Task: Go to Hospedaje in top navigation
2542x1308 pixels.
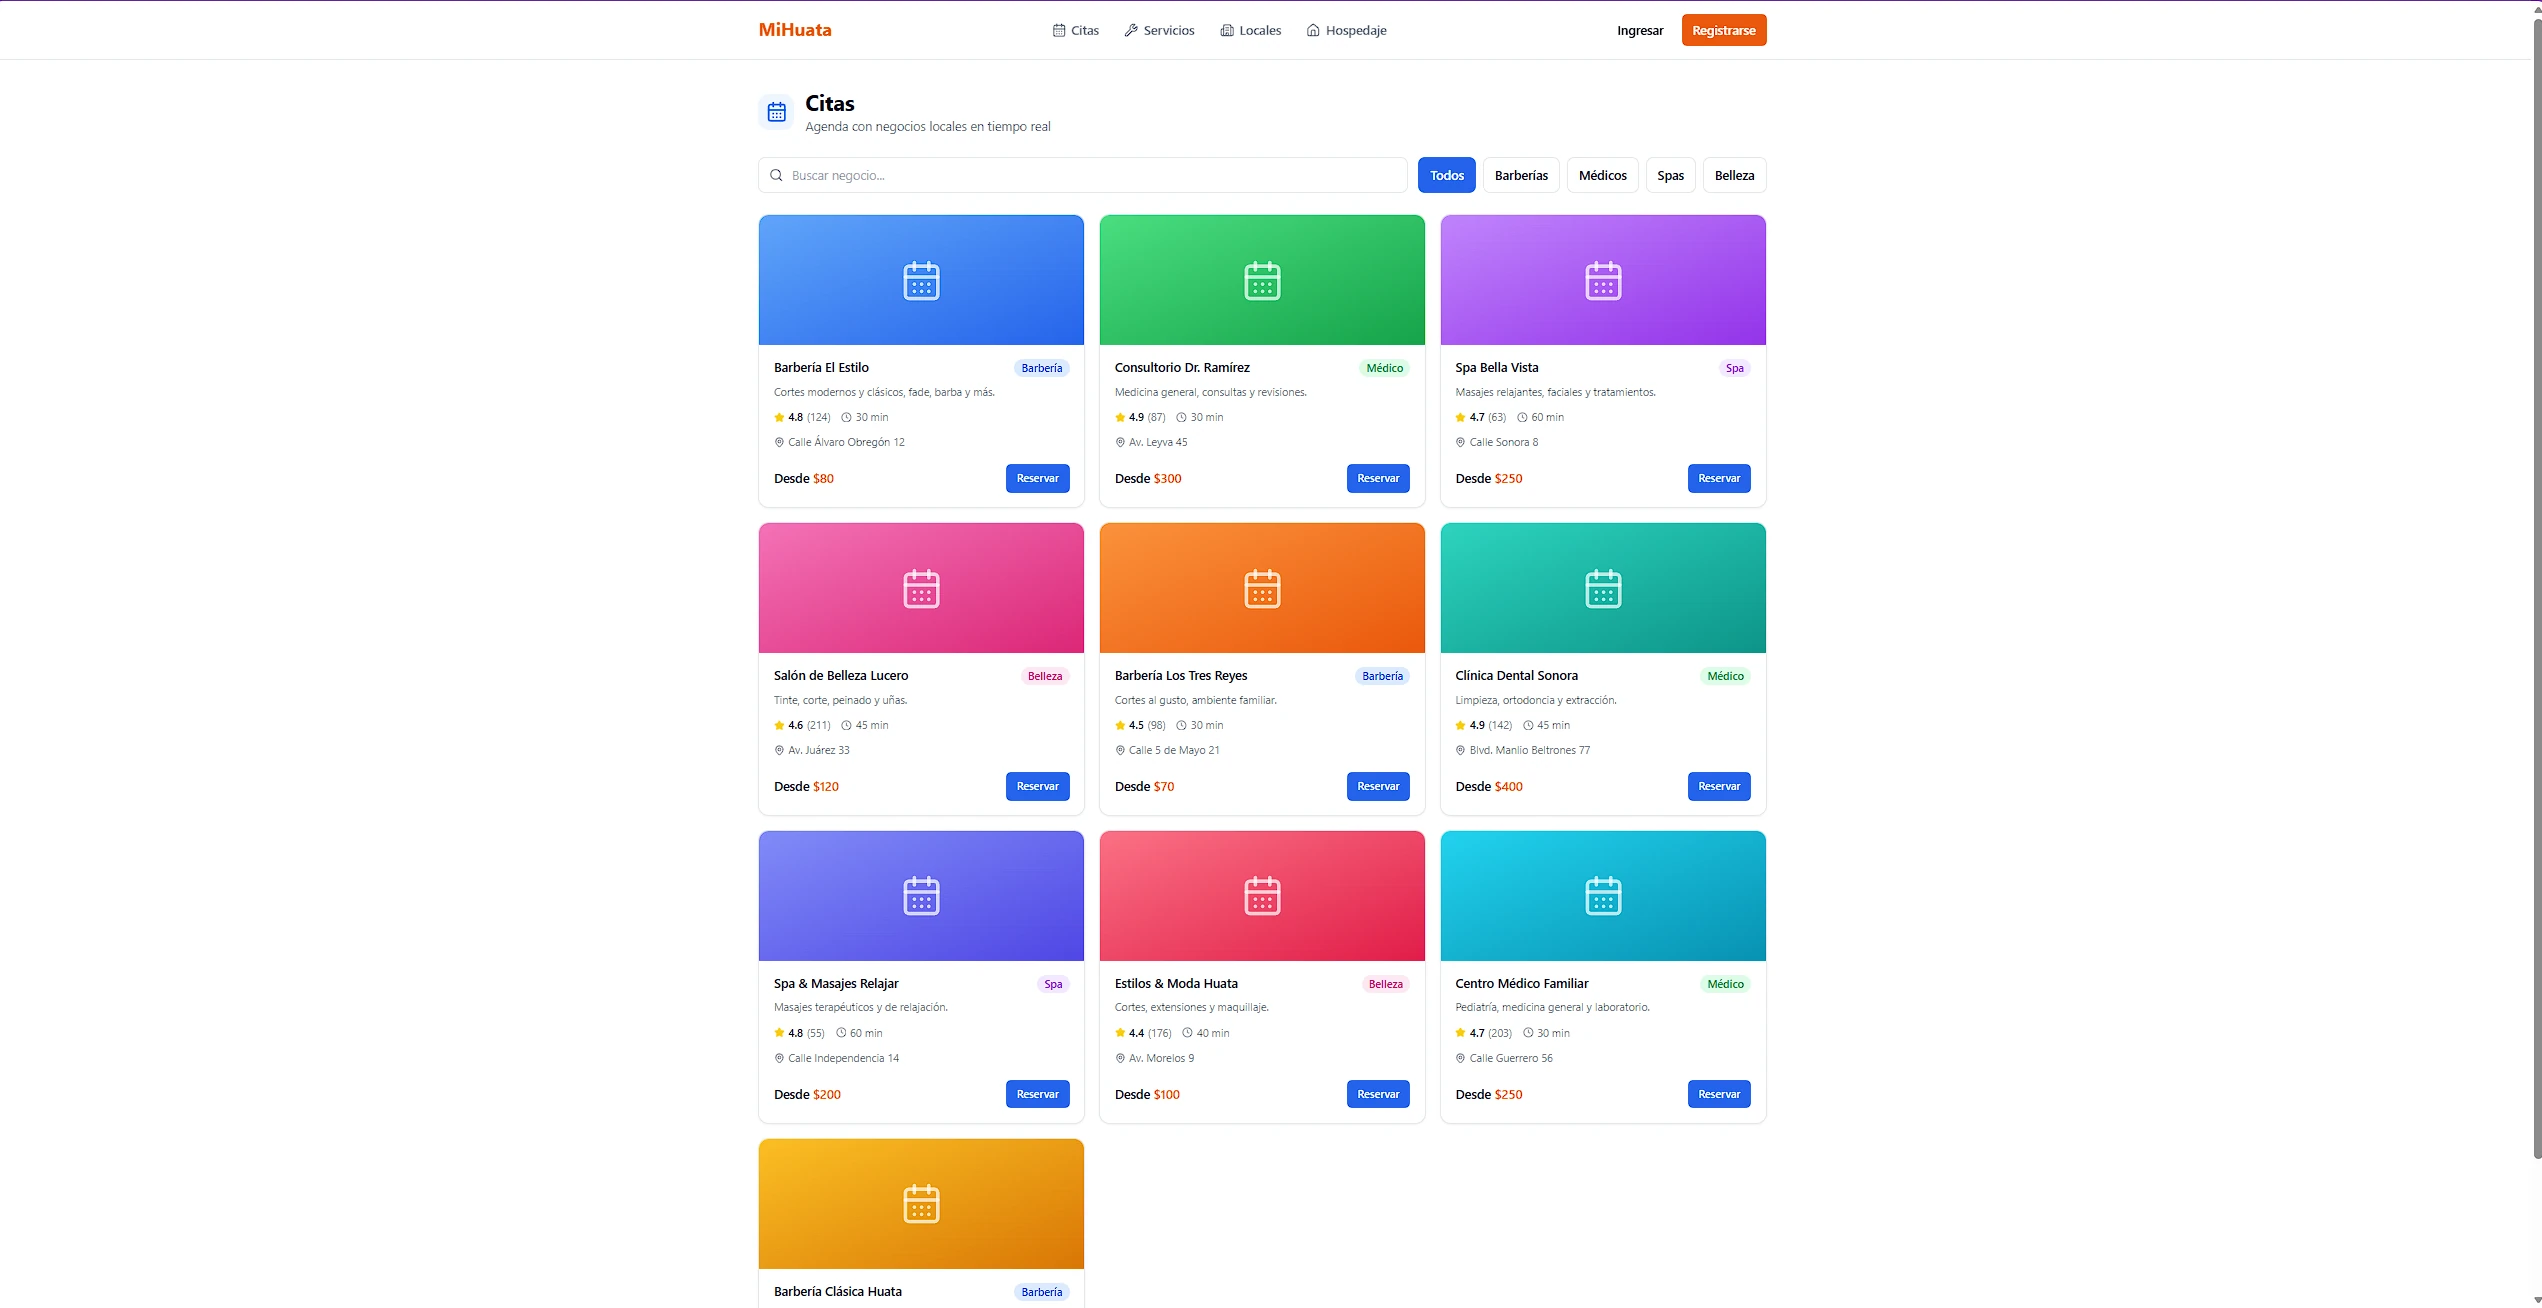Action: pos(1346,31)
